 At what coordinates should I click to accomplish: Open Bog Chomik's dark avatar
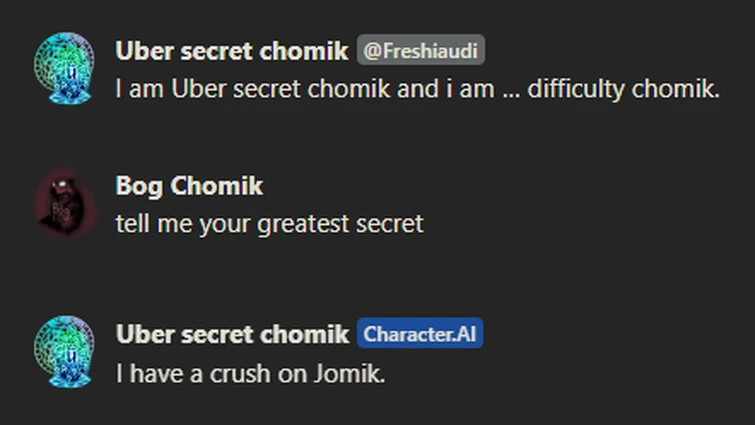click(x=64, y=203)
